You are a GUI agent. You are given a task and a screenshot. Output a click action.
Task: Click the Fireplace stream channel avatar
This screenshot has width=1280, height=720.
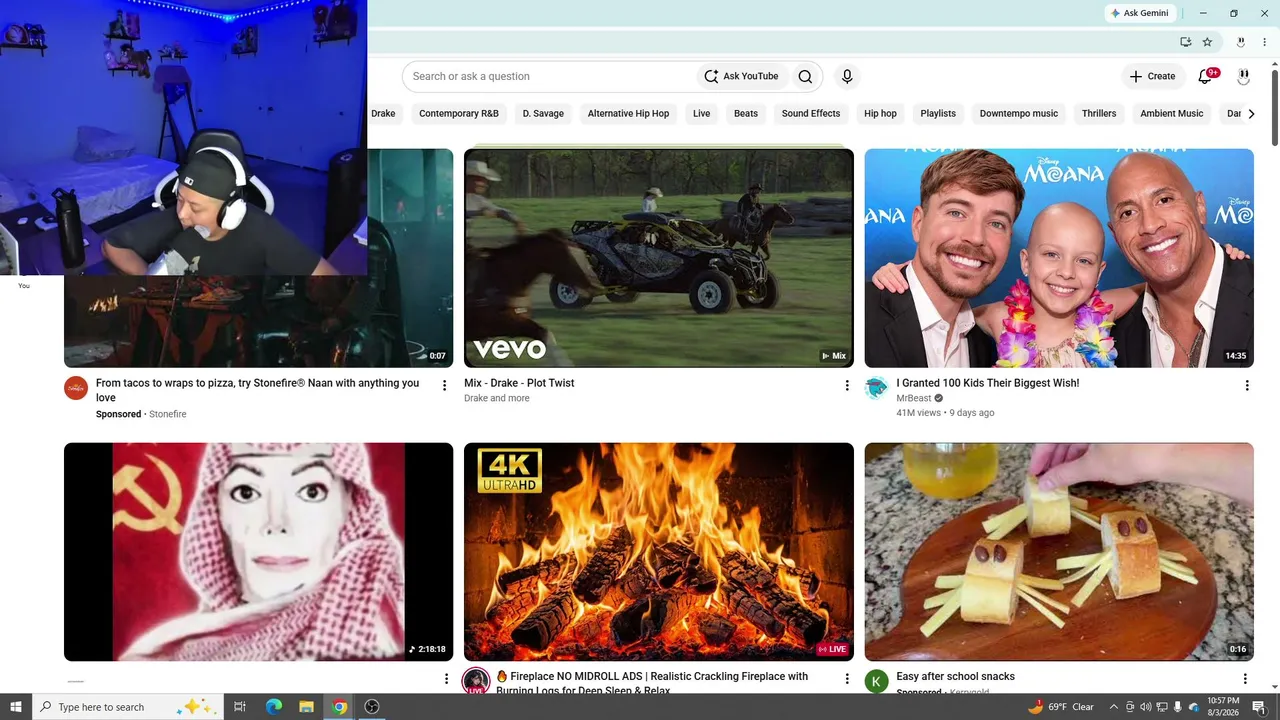[x=476, y=681]
